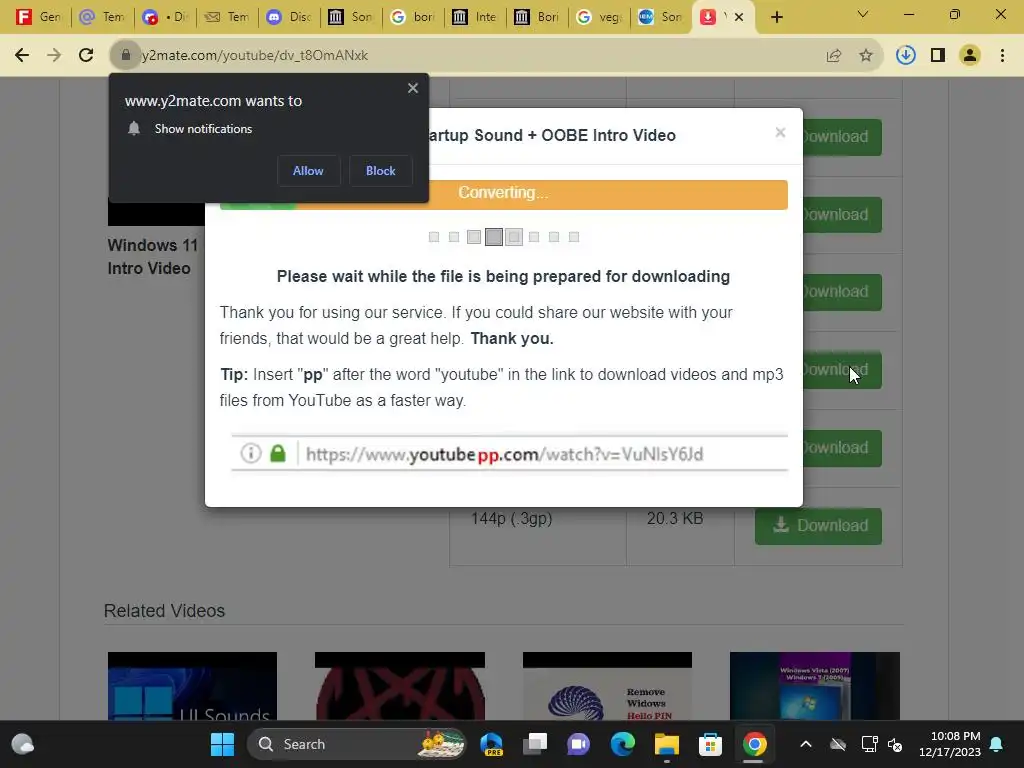Switch to the first 'Tem' tab

click(x=101, y=17)
